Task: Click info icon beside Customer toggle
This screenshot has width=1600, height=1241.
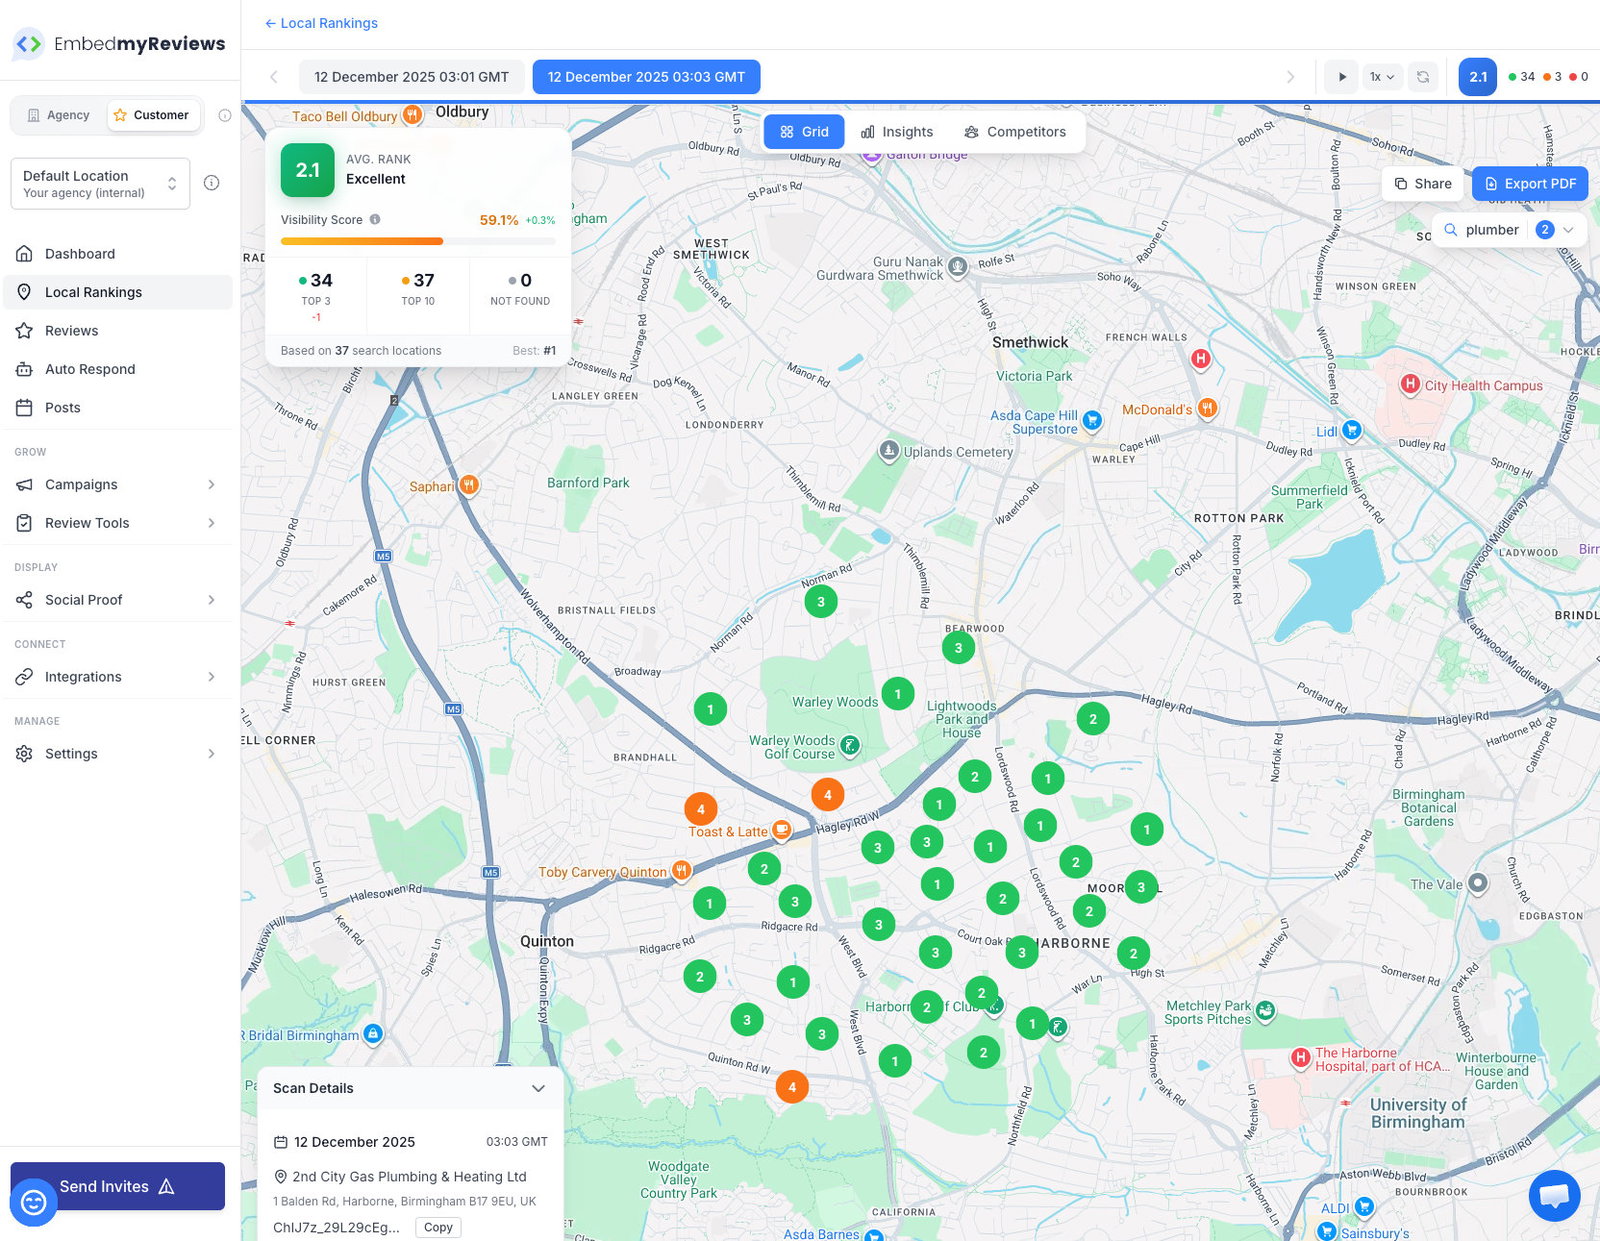Action: coord(225,115)
